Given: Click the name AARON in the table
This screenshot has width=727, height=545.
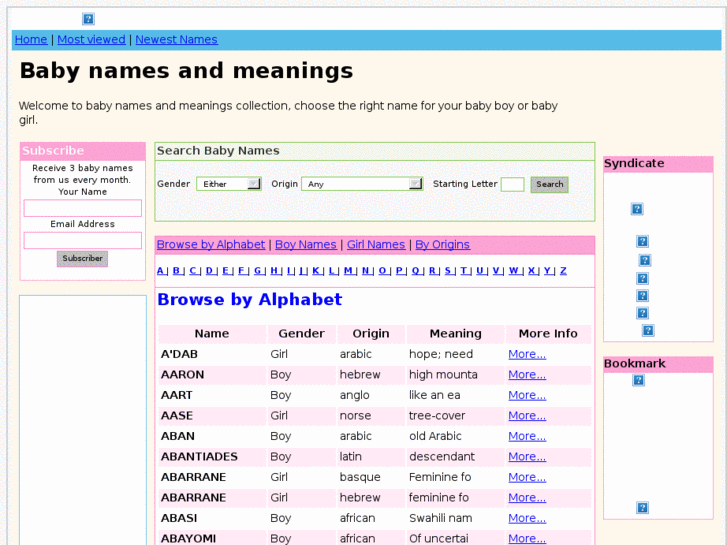Looking at the screenshot, I should (x=182, y=374).
